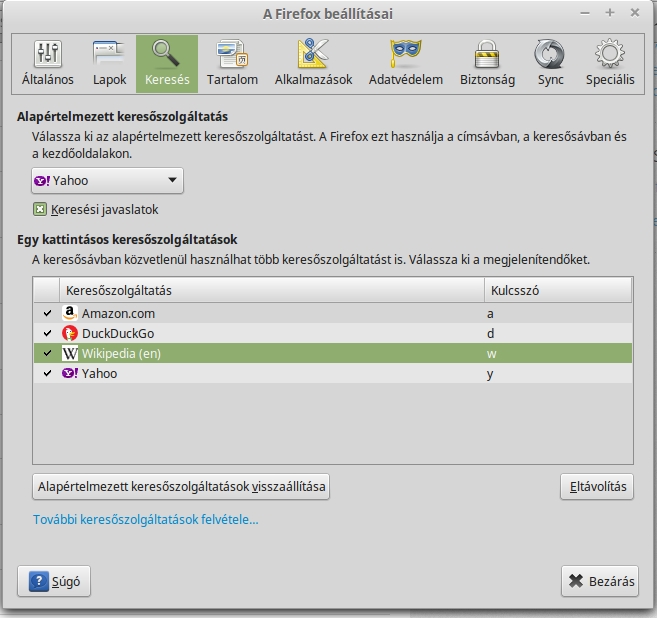
Task: Open the Súgó help button
Action: pos(54,581)
